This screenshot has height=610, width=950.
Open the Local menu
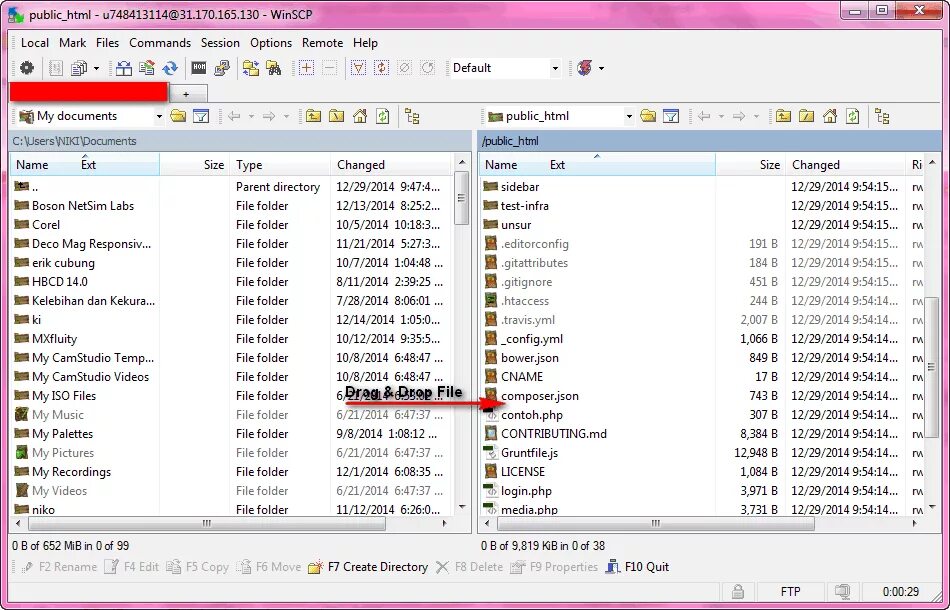click(x=35, y=43)
